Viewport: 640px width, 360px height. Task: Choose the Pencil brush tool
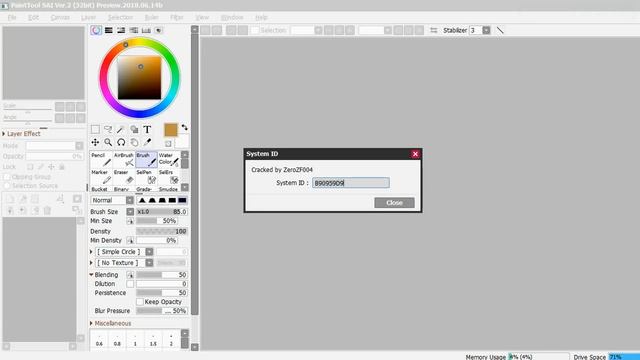coord(101,160)
